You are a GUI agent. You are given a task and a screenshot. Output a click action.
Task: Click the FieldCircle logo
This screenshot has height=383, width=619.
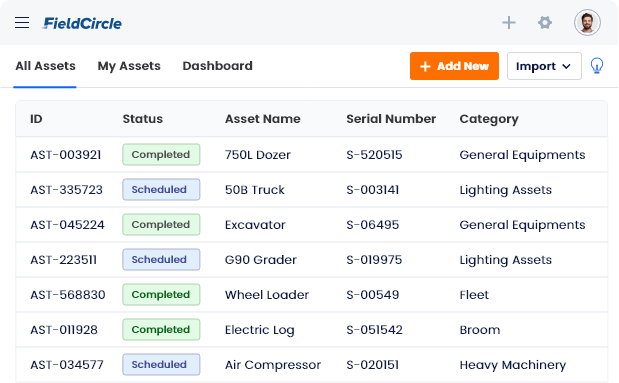[x=82, y=23]
